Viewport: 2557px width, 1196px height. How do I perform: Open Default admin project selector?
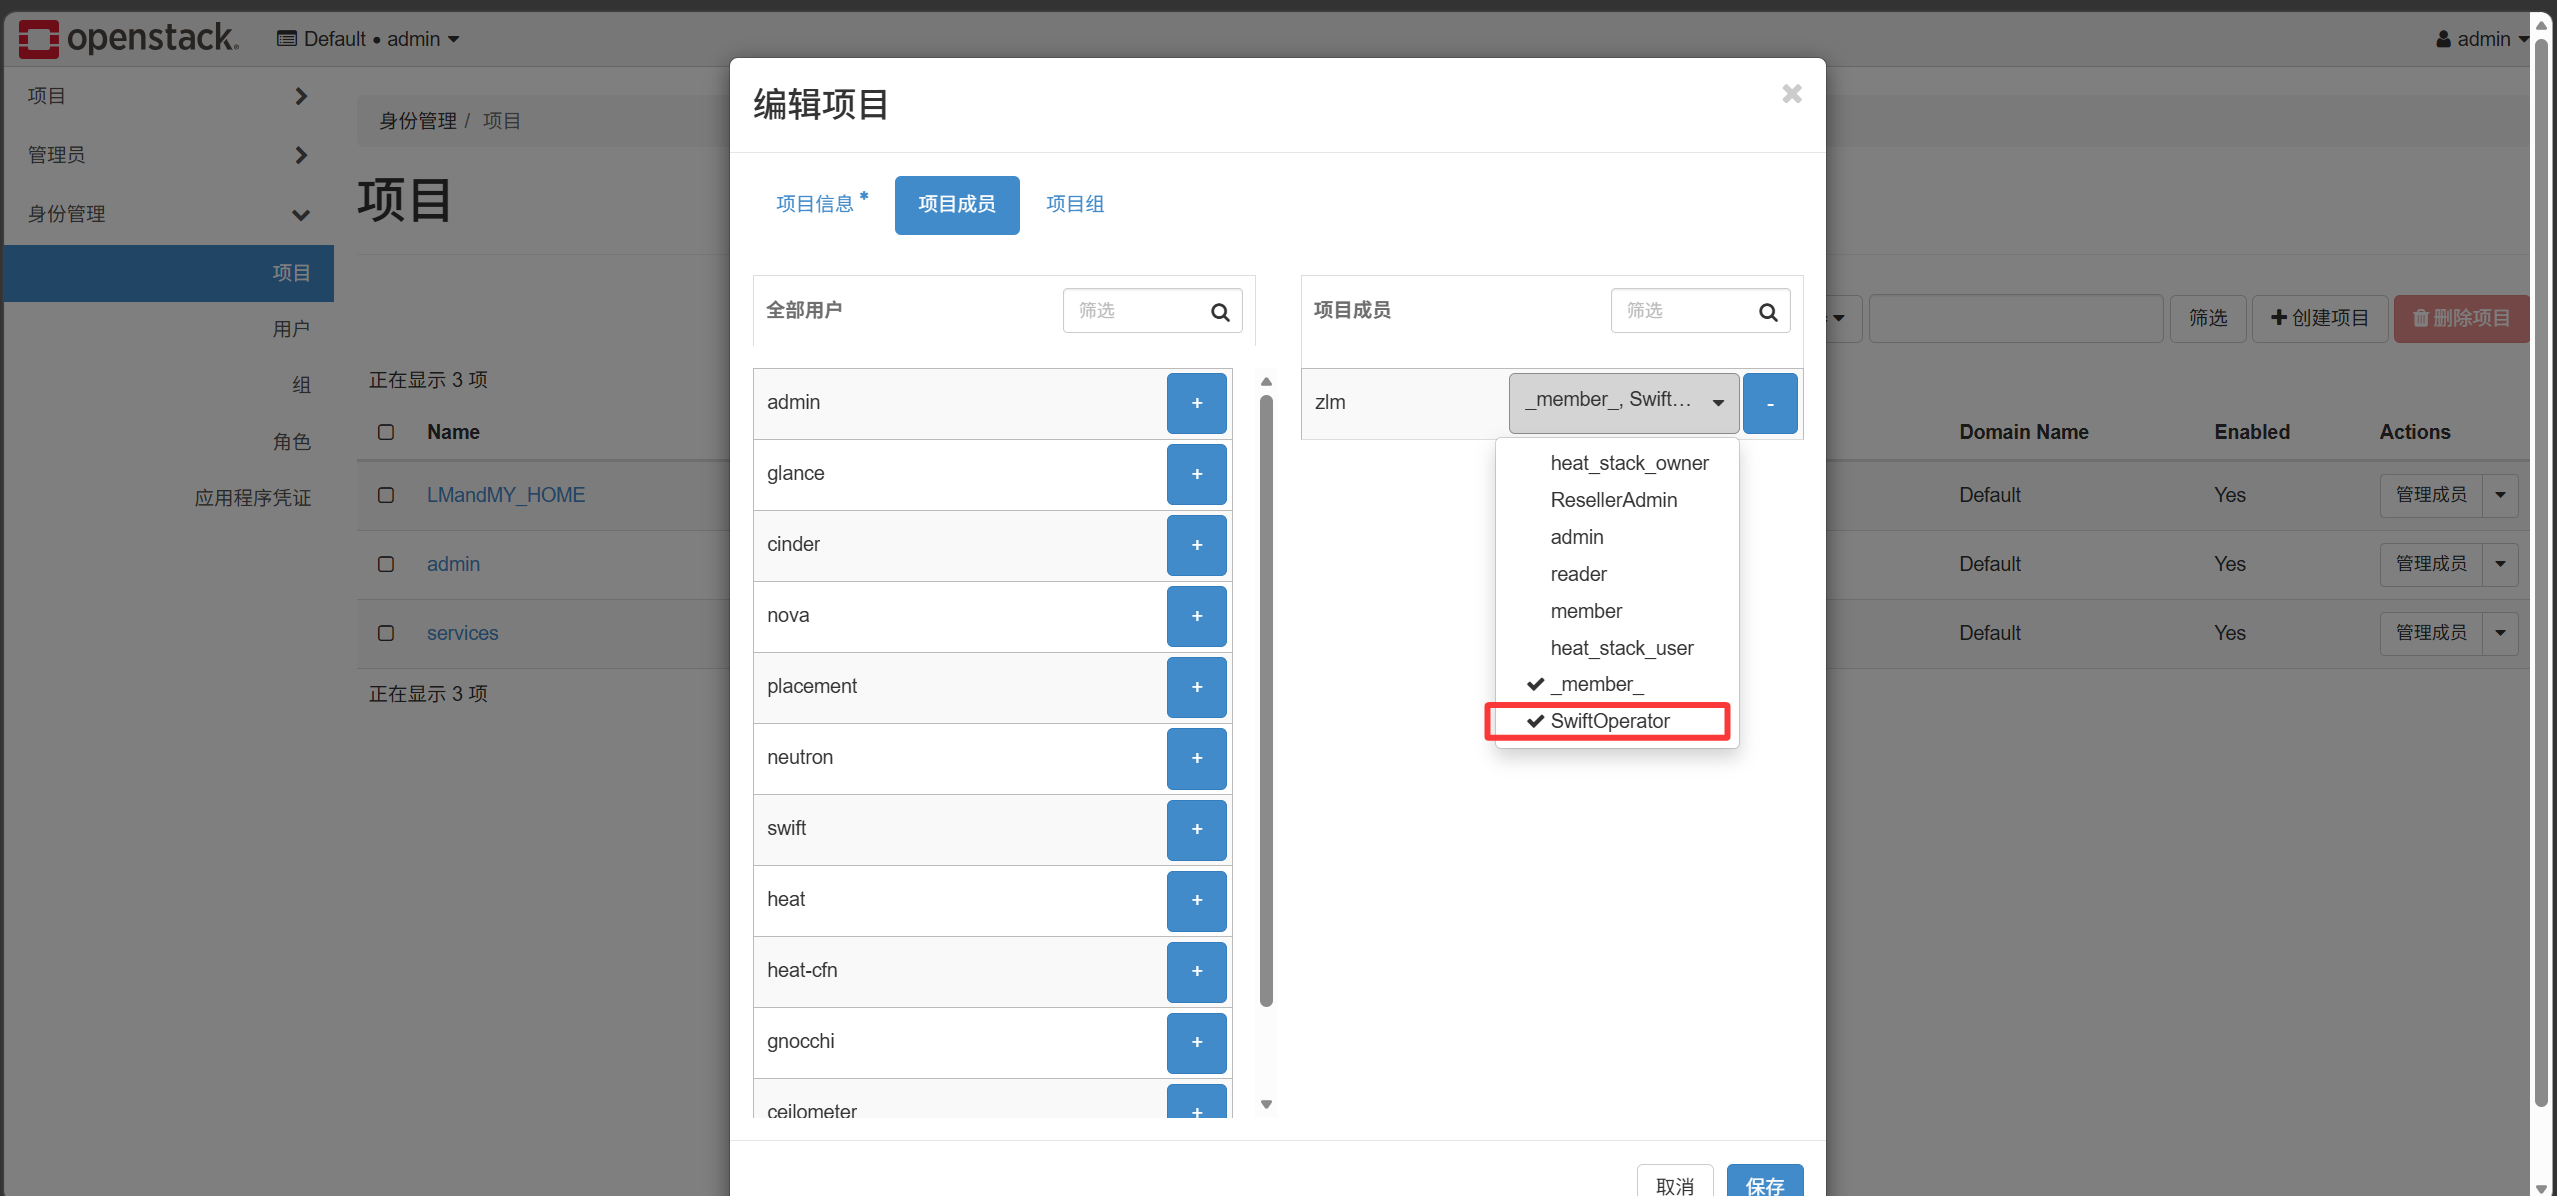point(367,39)
